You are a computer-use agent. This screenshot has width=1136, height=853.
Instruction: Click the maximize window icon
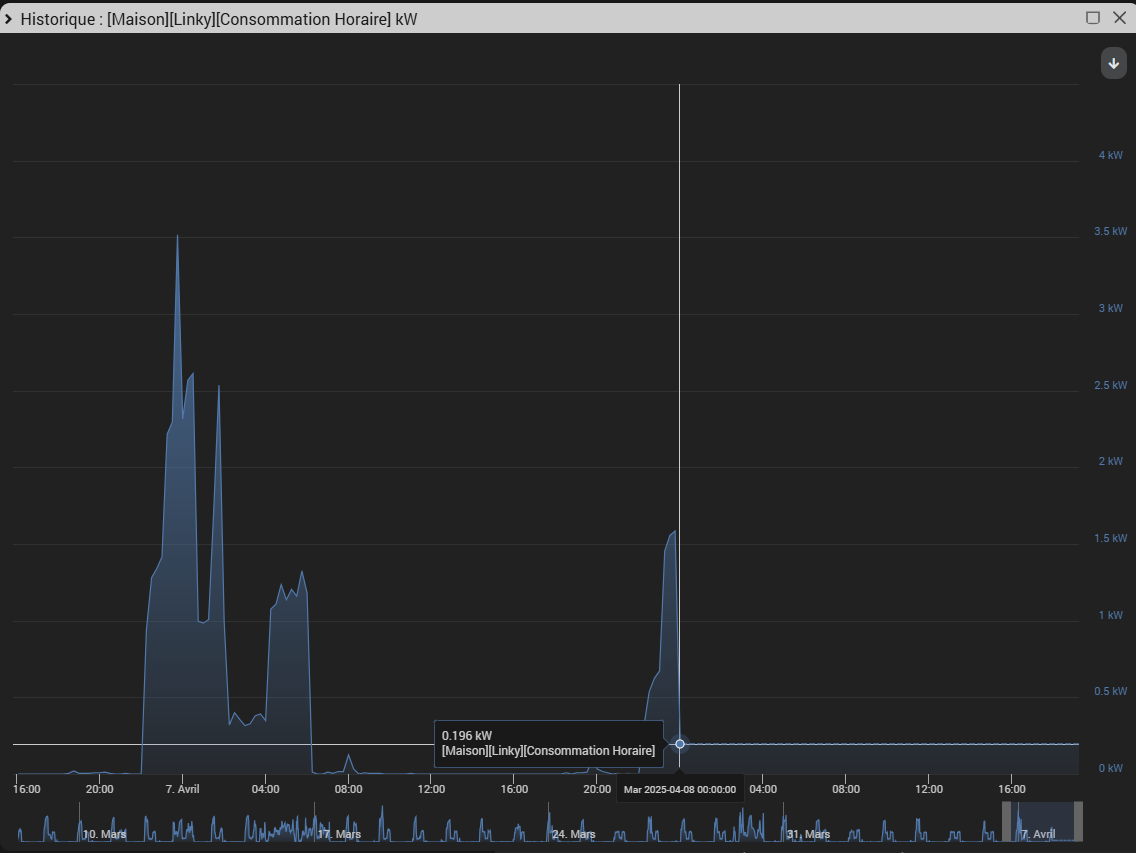click(1093, 18)
